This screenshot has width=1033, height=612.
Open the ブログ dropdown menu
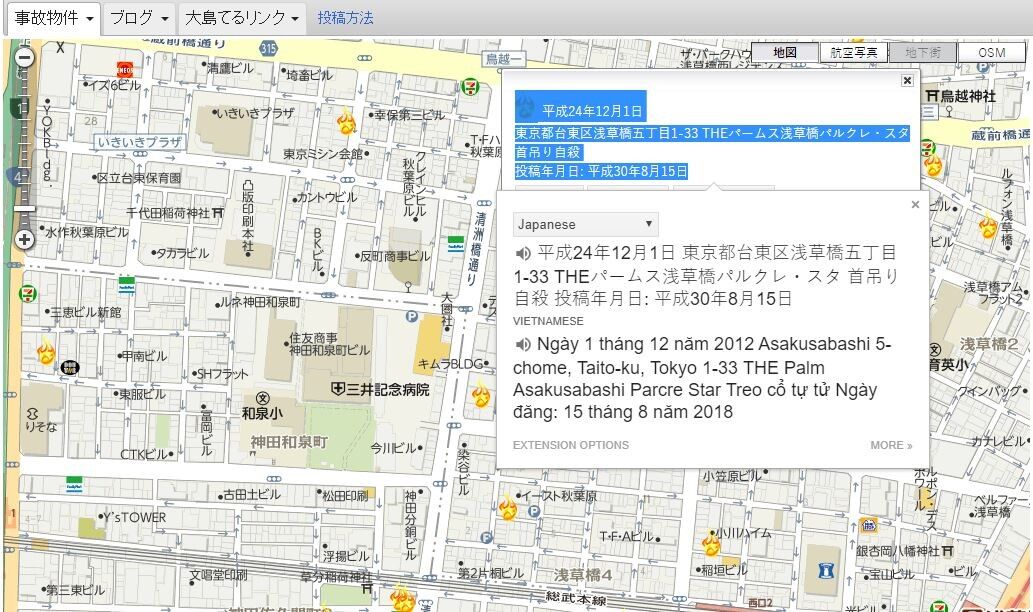[x=139, y=18]
